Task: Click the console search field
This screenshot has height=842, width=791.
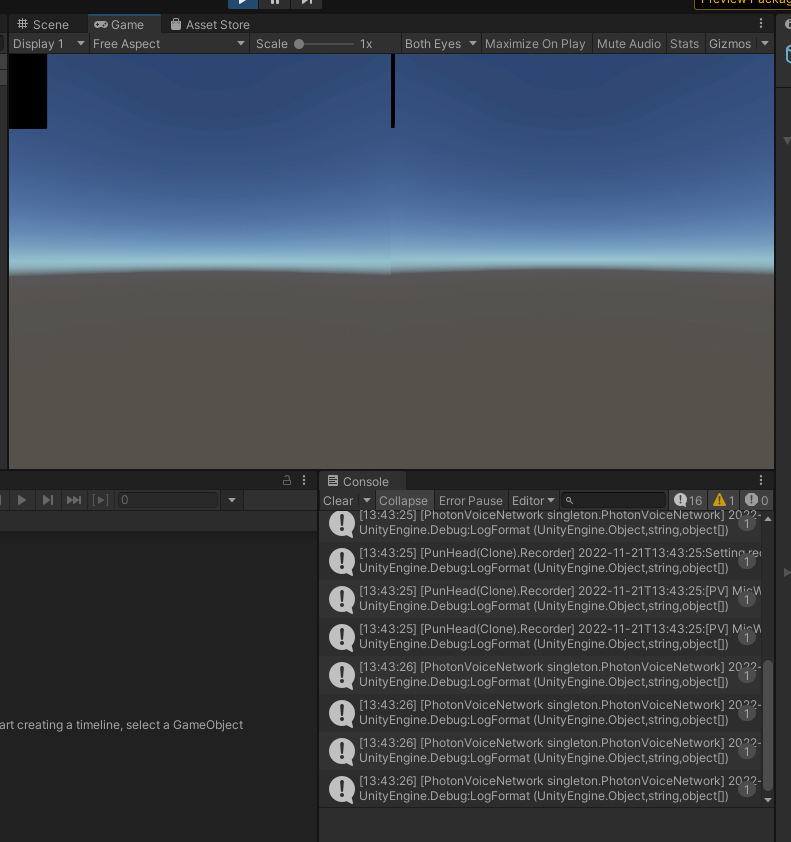Action: (x=614, y=500)
